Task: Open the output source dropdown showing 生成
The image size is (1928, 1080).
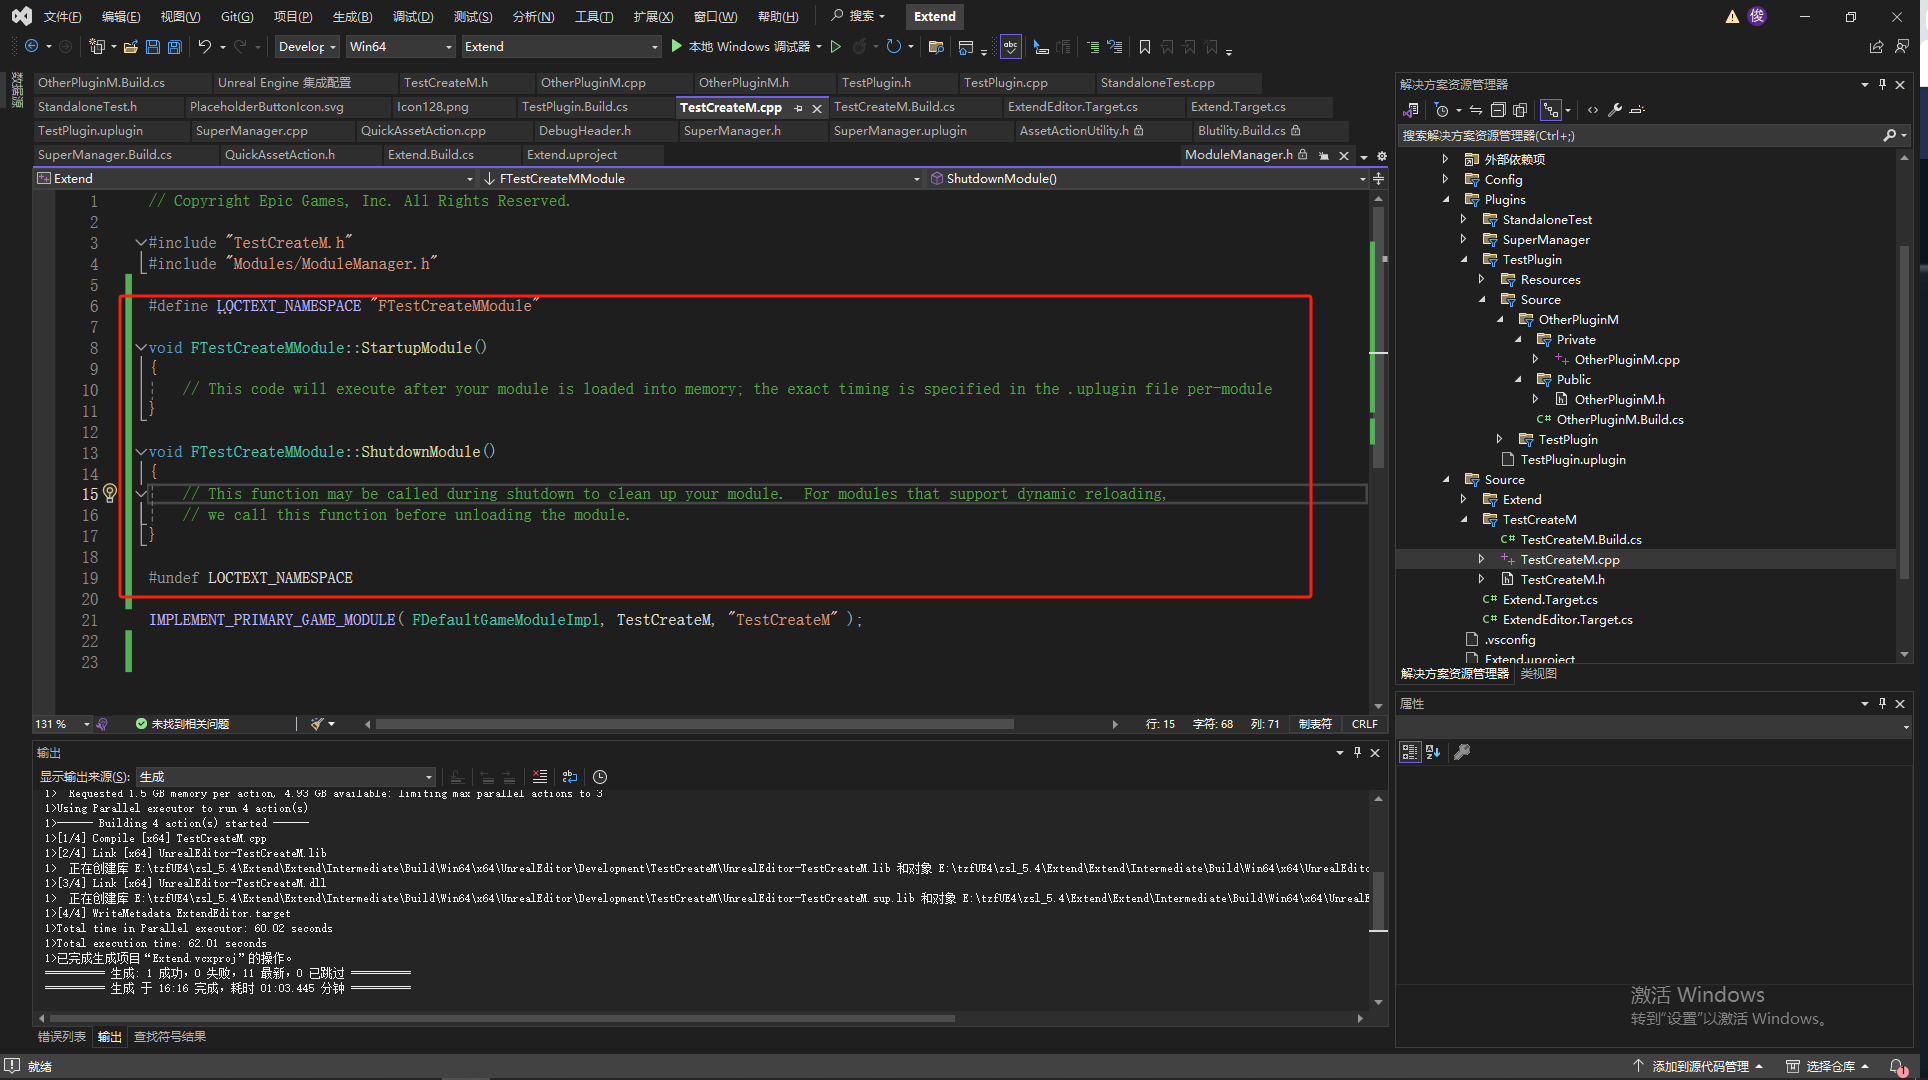Action: pyautogui.click(x=285, y=777)
